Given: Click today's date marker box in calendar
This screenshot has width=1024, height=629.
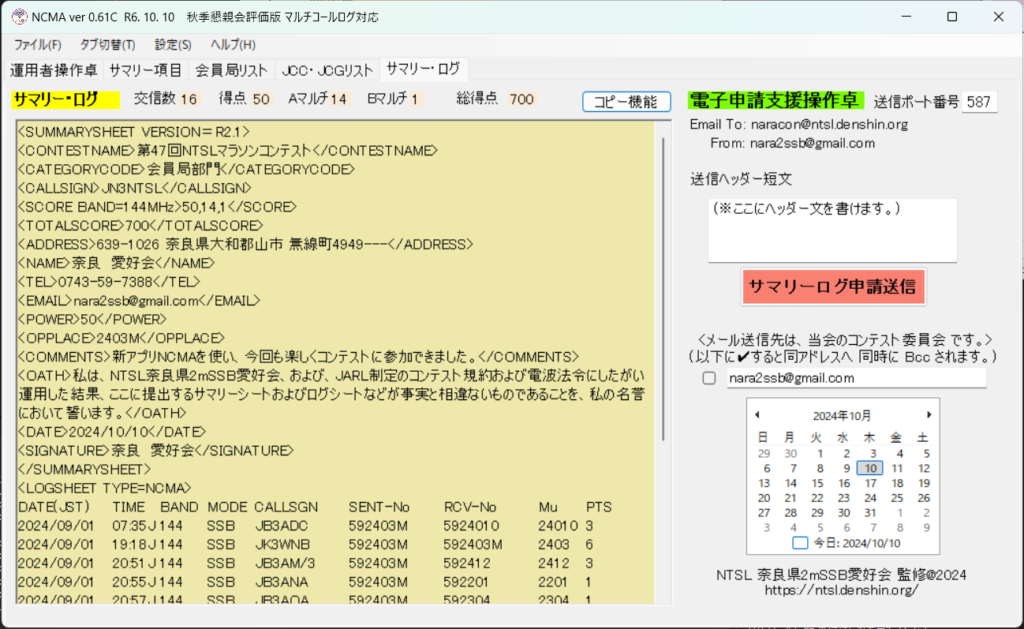Looking at the screenshot, I should click(799, 543).
